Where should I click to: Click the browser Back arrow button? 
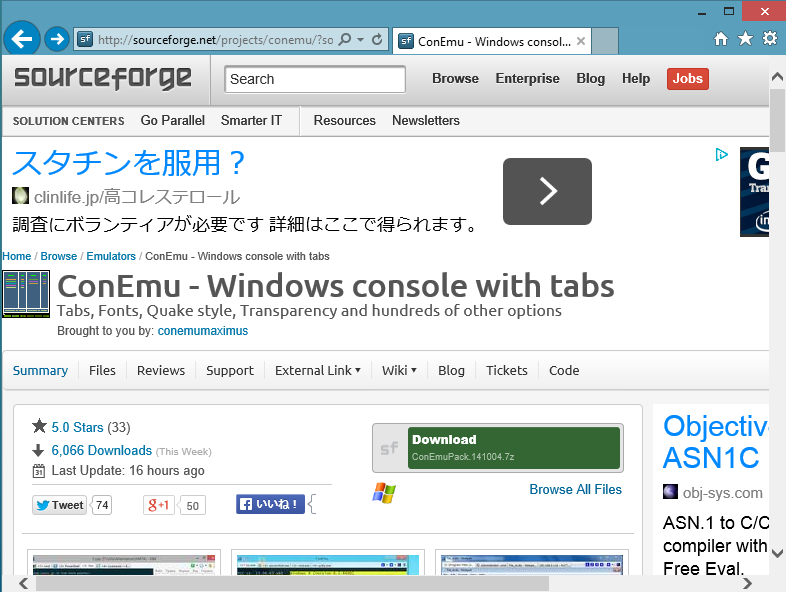pyautogui.click(x=22, y=39)
